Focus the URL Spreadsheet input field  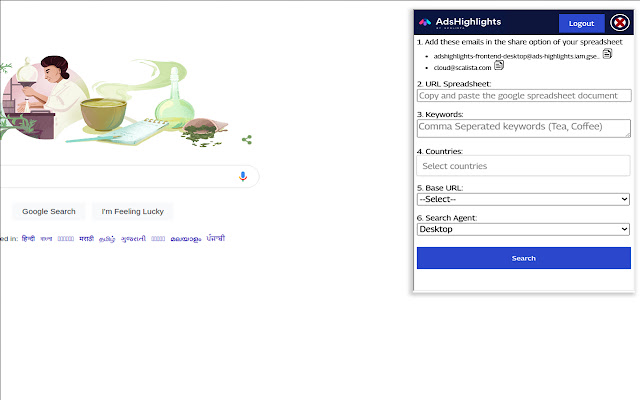click(524, 96)
